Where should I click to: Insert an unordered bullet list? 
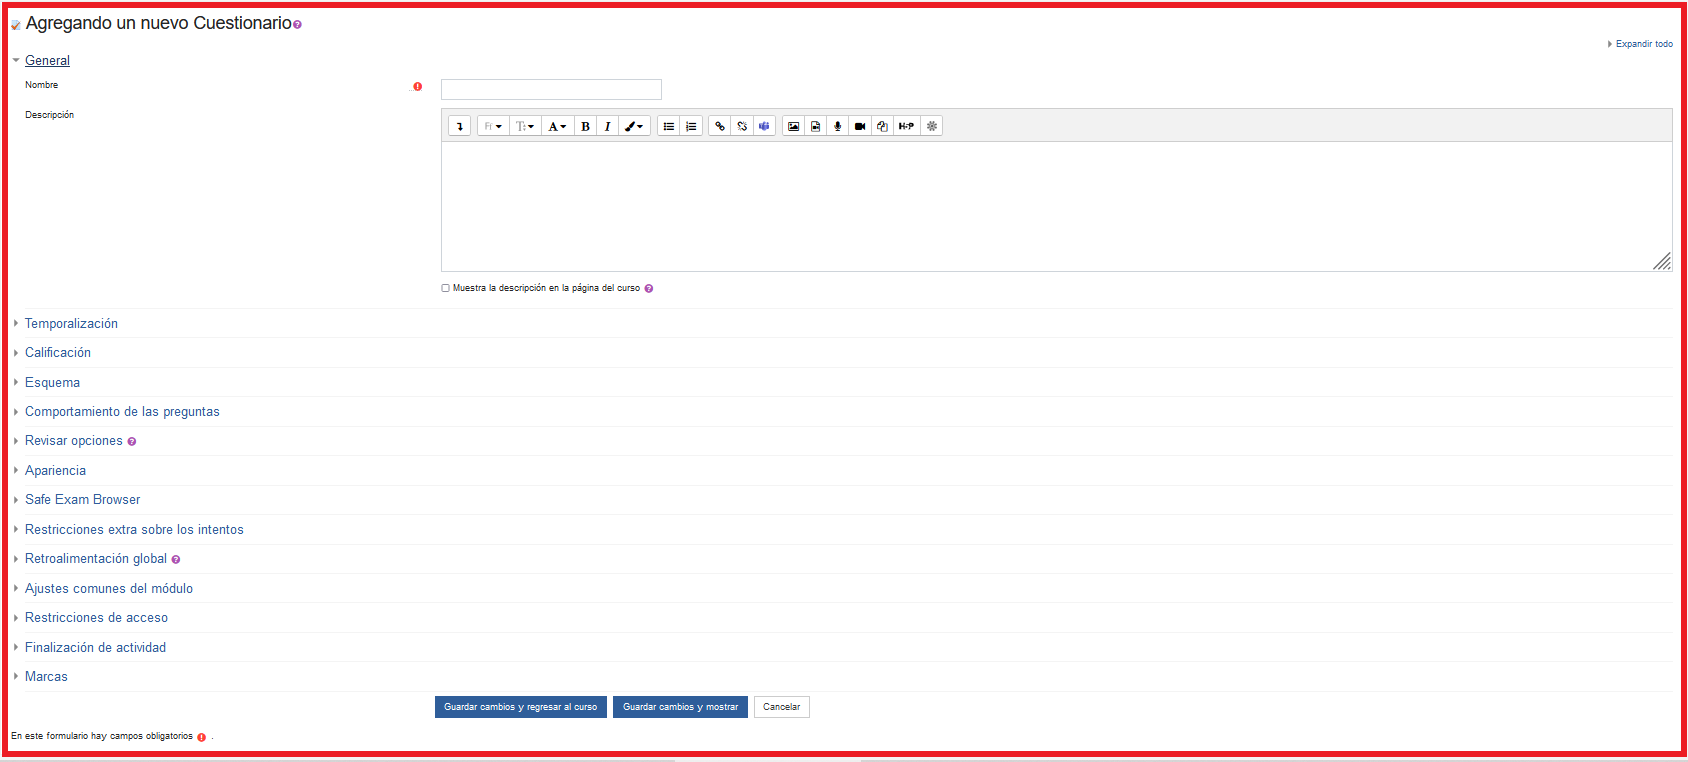click(x=669, y=126)
